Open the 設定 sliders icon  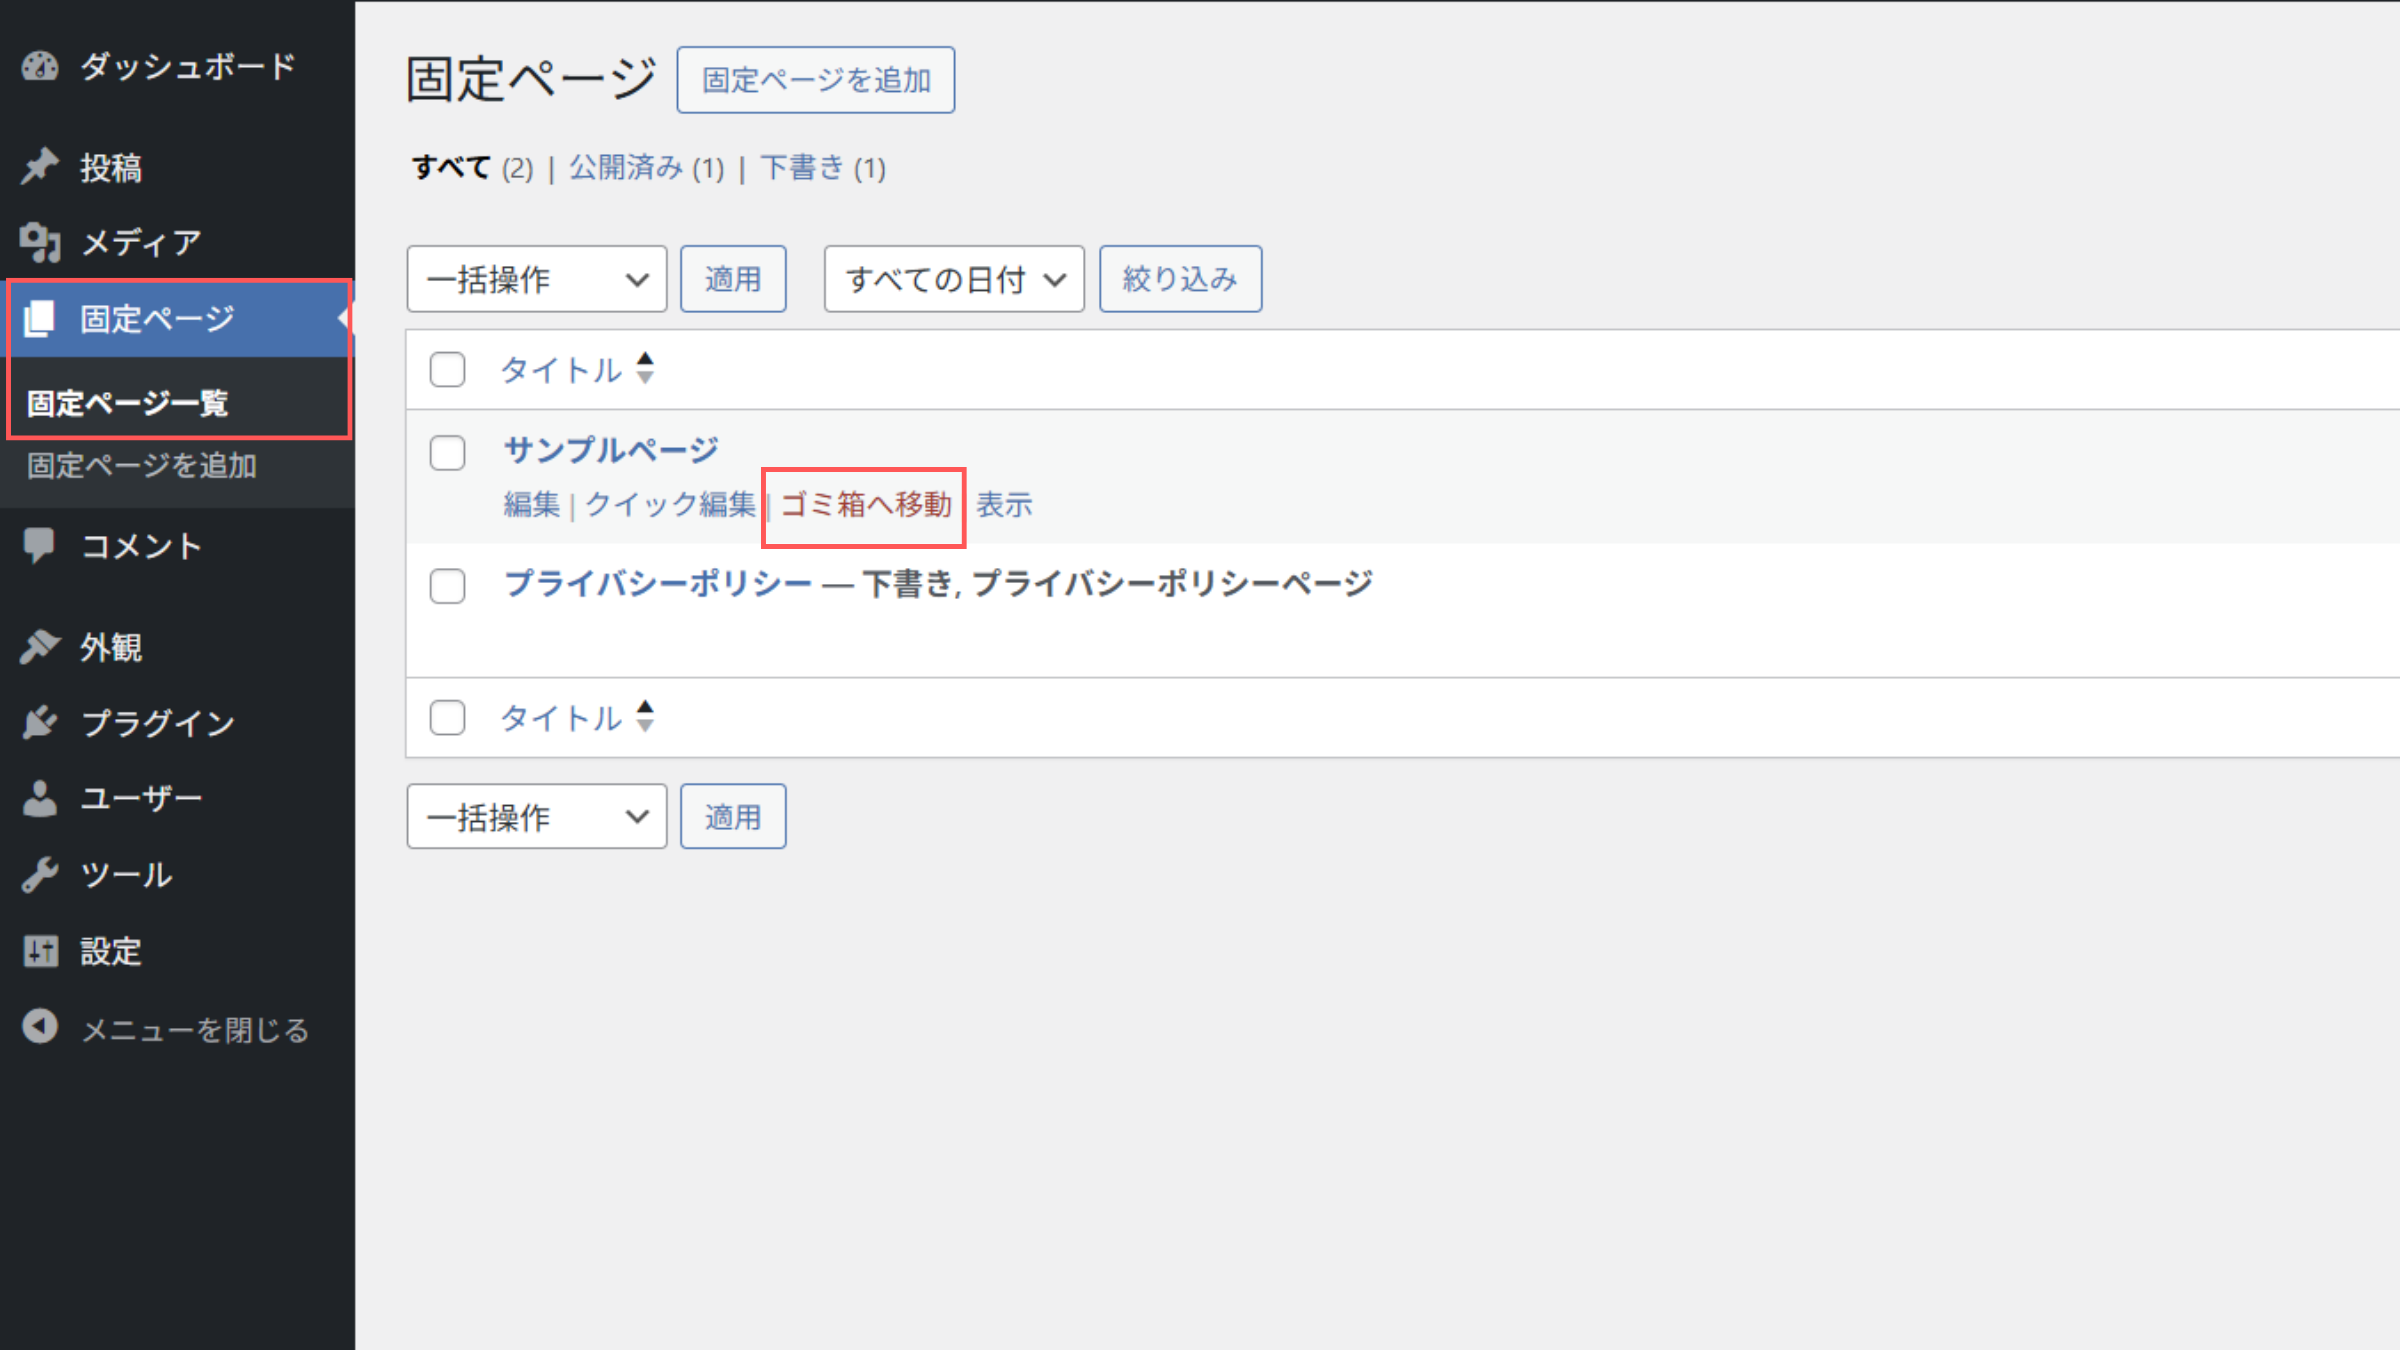click(x=40, y=950)
